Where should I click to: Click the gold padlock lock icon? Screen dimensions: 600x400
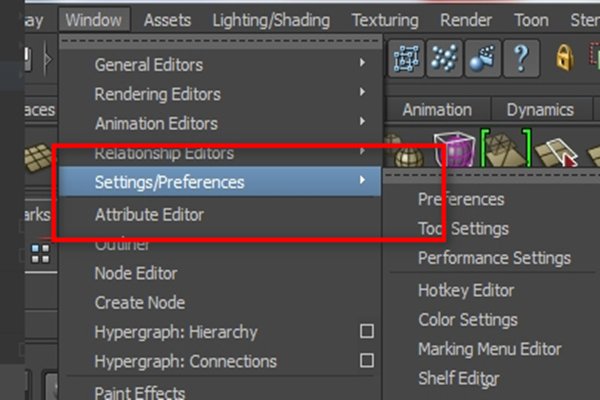pos(564,60)
